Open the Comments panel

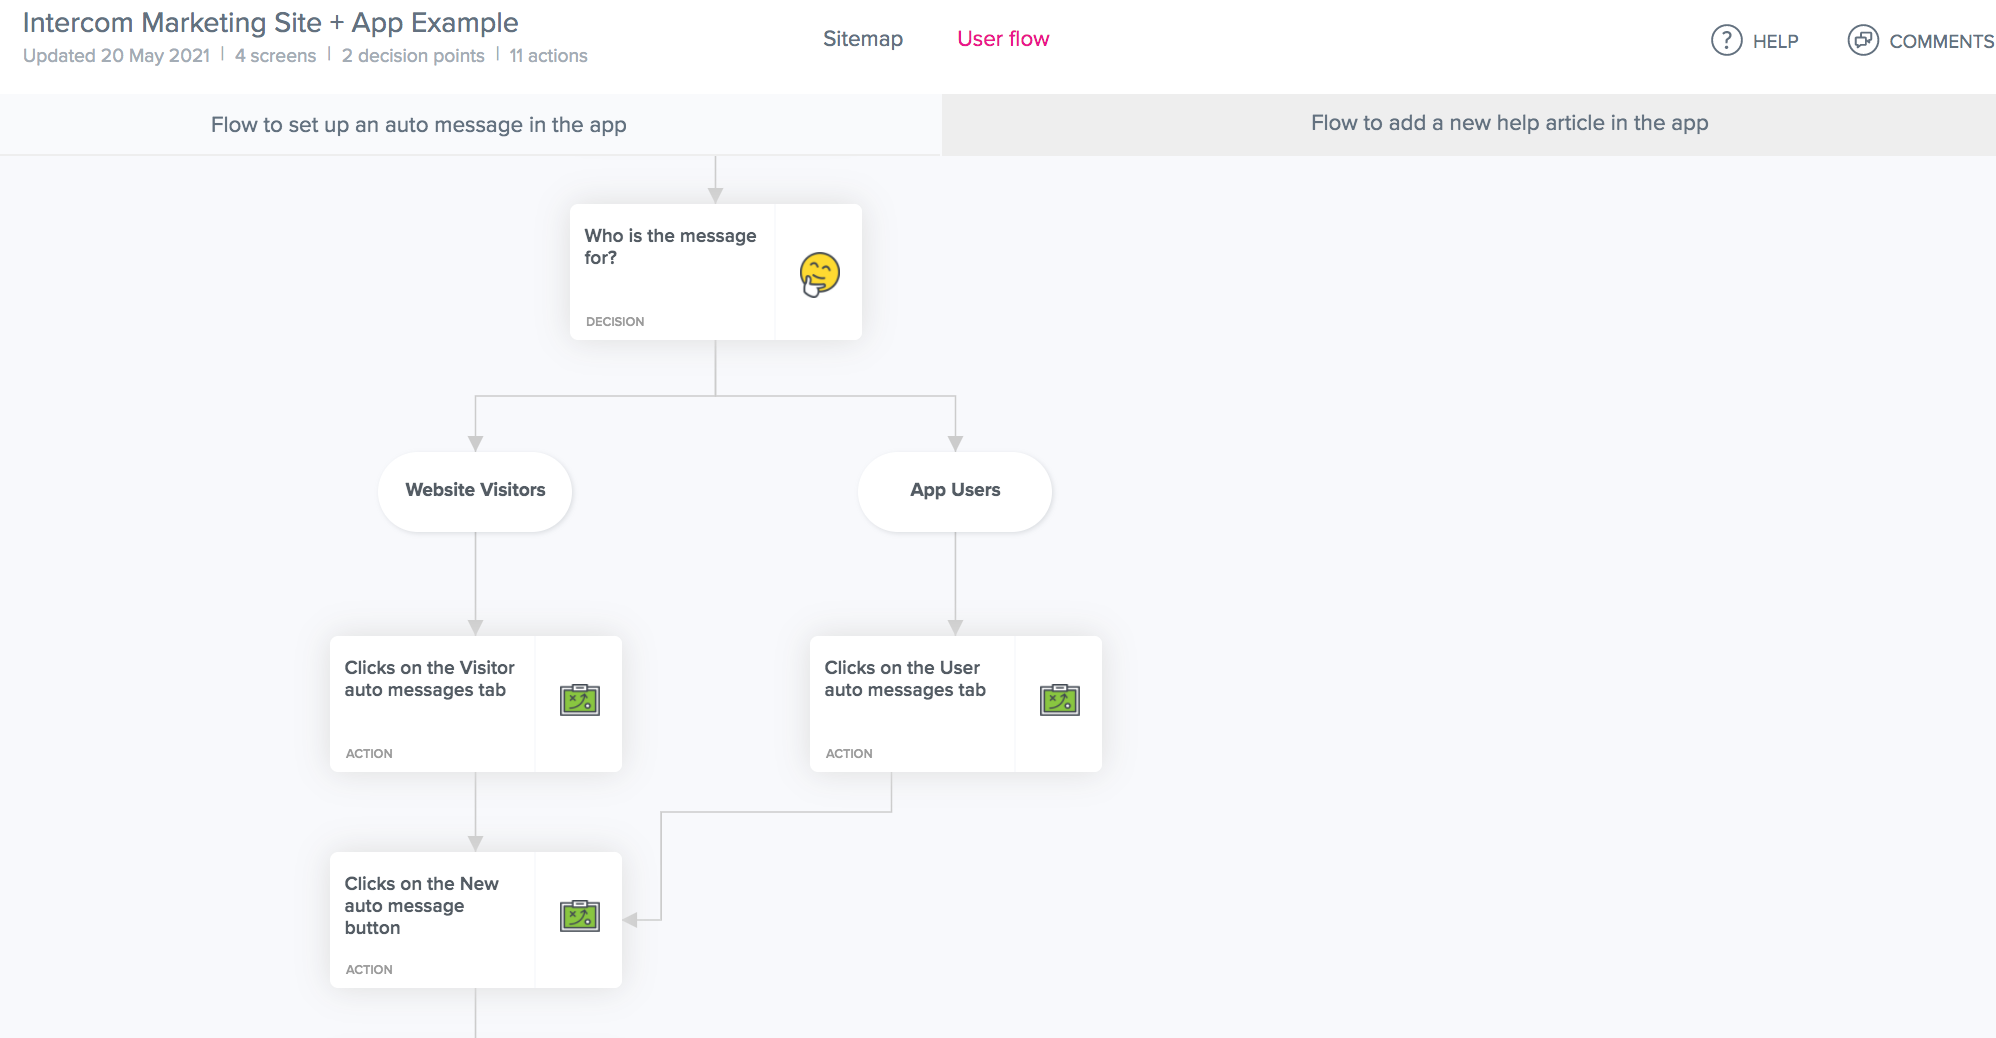point(1919,41)
